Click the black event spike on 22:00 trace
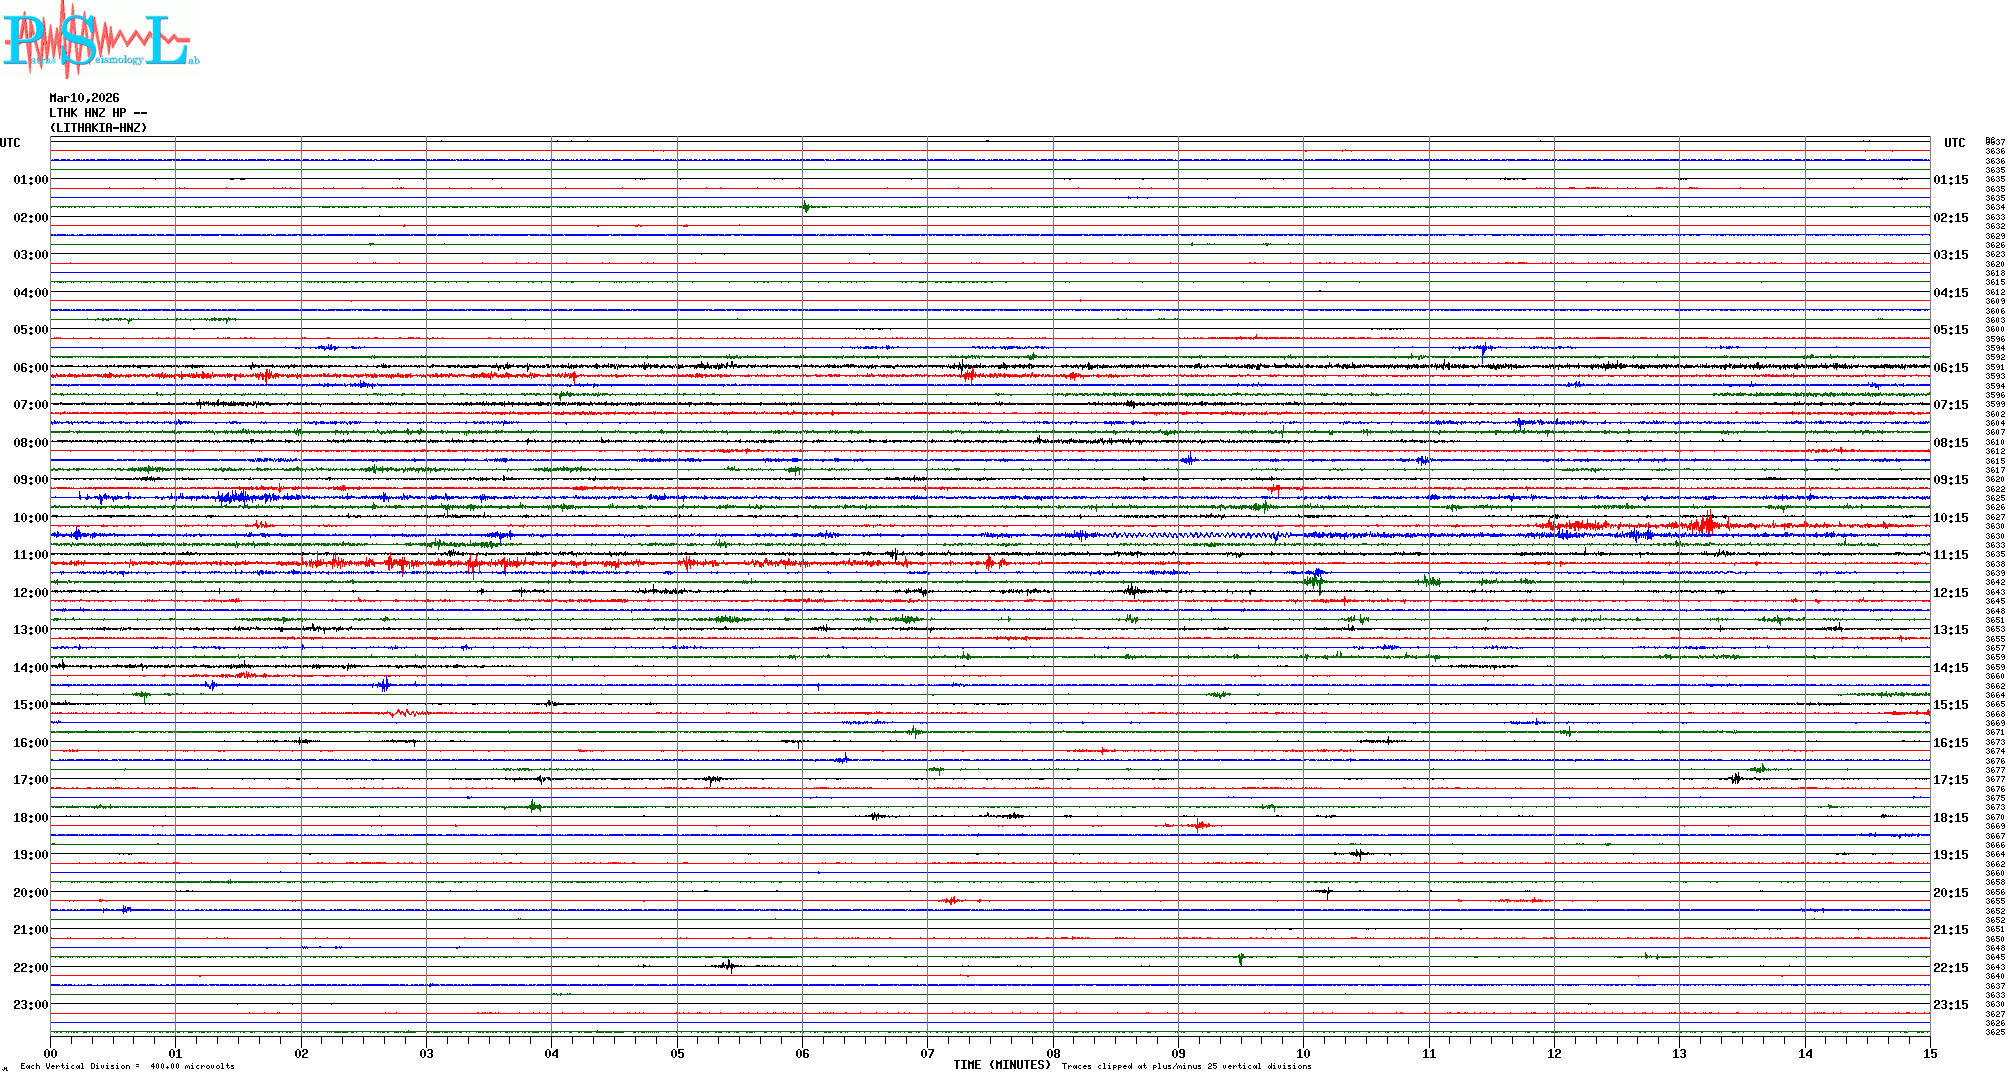 click(x=728, y=966)
